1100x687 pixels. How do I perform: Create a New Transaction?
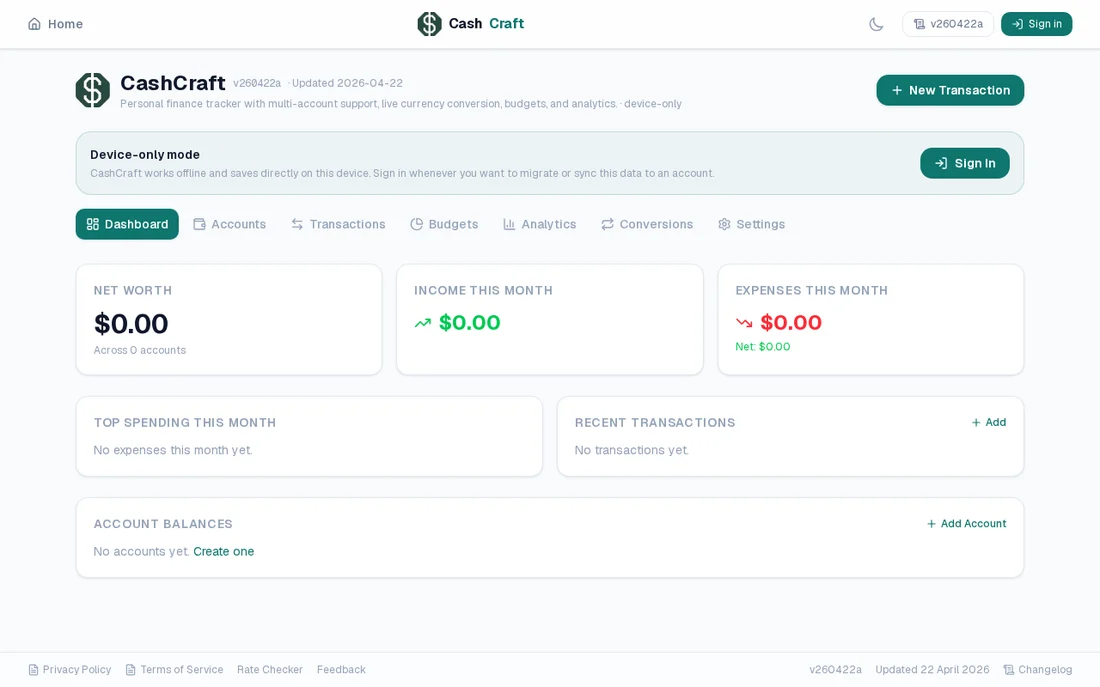click(x=950, y=91)
